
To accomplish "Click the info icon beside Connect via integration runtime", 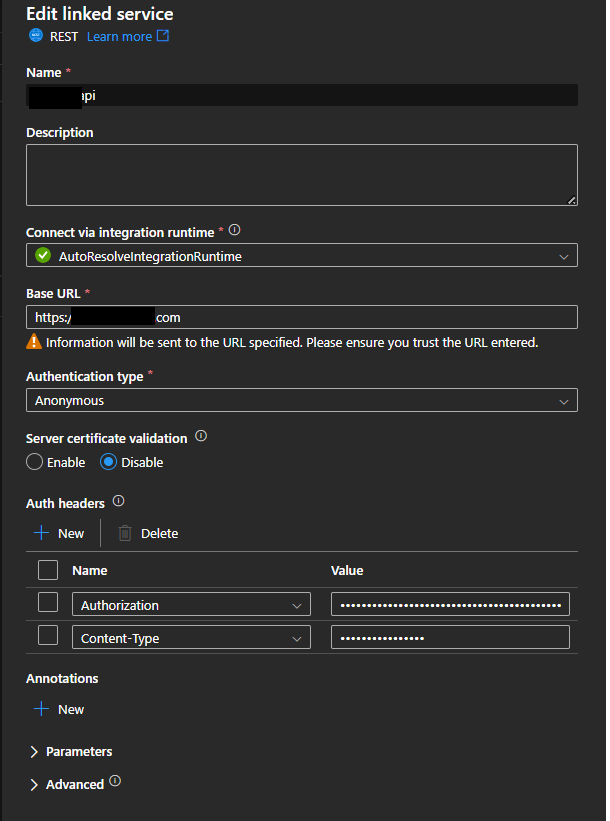I will tap(234, 229).
